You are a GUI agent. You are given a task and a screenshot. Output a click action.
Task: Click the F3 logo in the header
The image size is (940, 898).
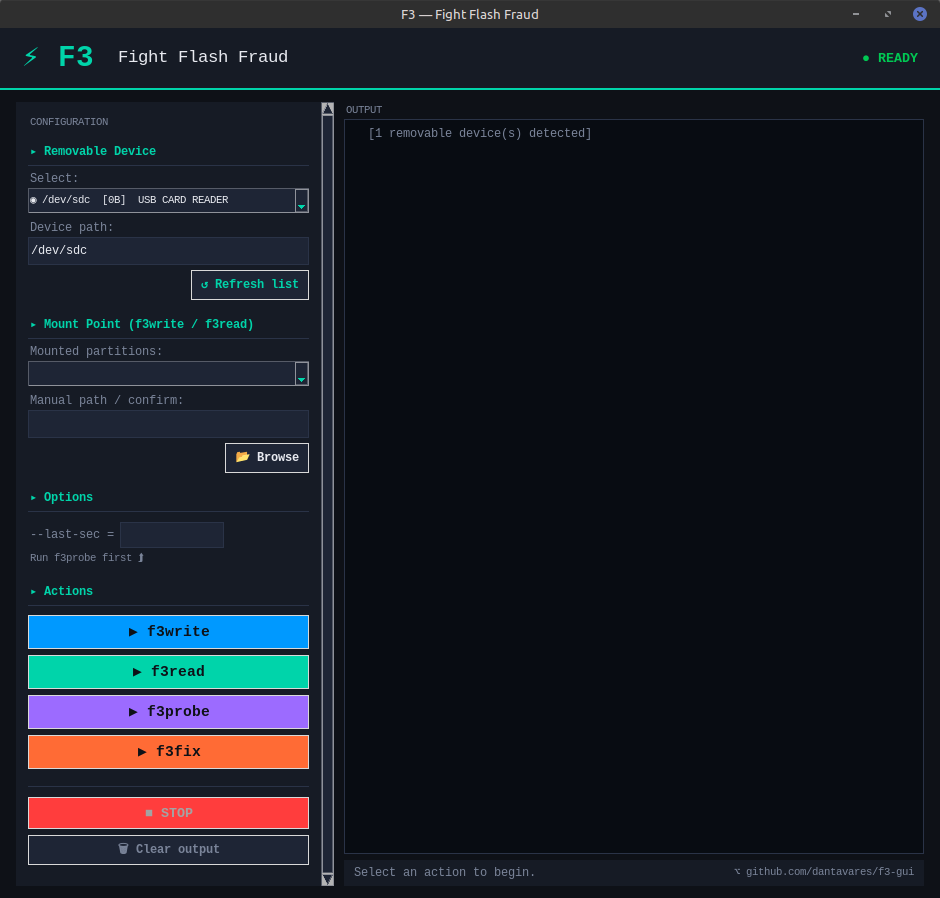75,57
